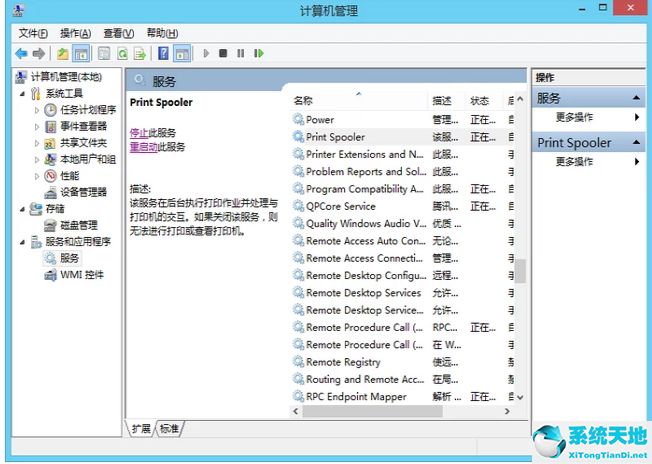
Task: Expand the 共享文件夹 node arrow
Action: coord(37,143)
